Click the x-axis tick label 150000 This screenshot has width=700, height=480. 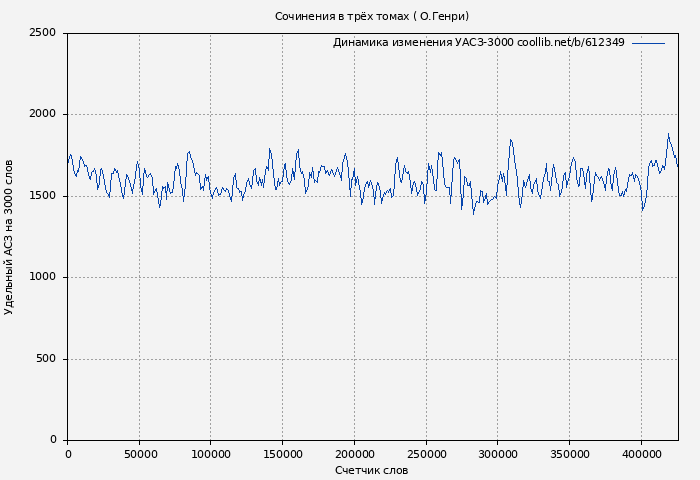pyautogui.click(x=282, y=455)
